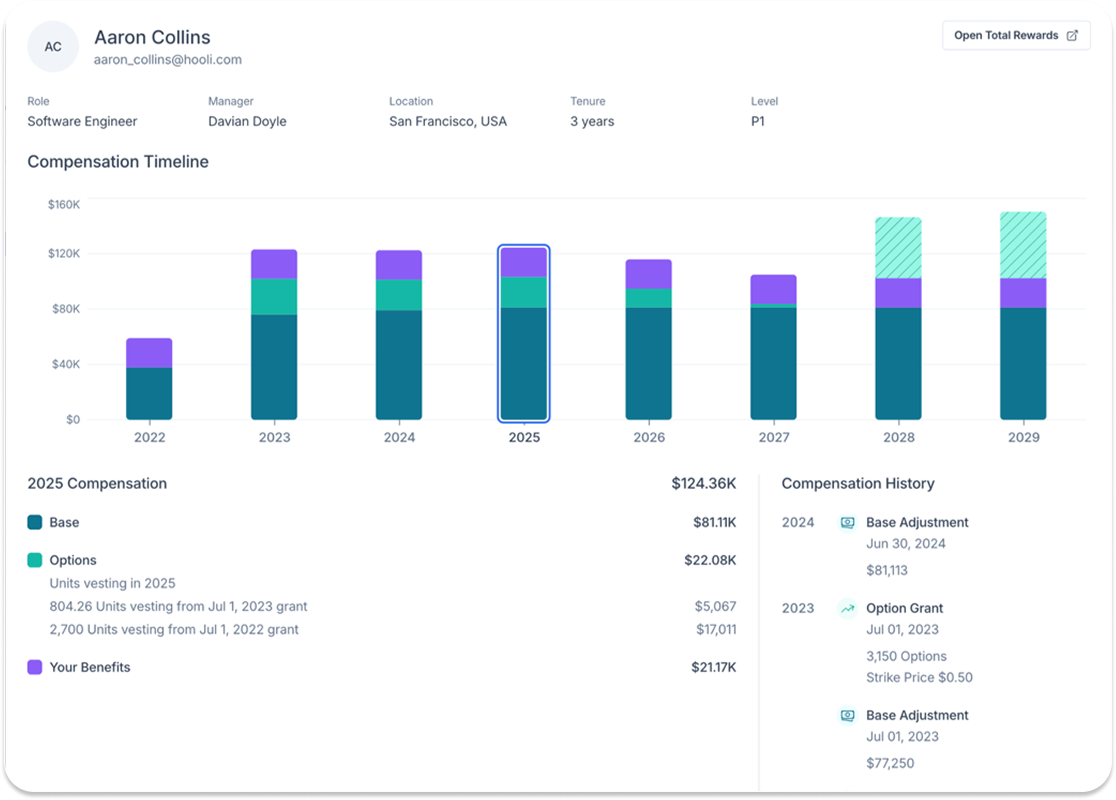Click the $124.36K total compensation value
Screen dimensions: 1116x800
click(704, 483)
